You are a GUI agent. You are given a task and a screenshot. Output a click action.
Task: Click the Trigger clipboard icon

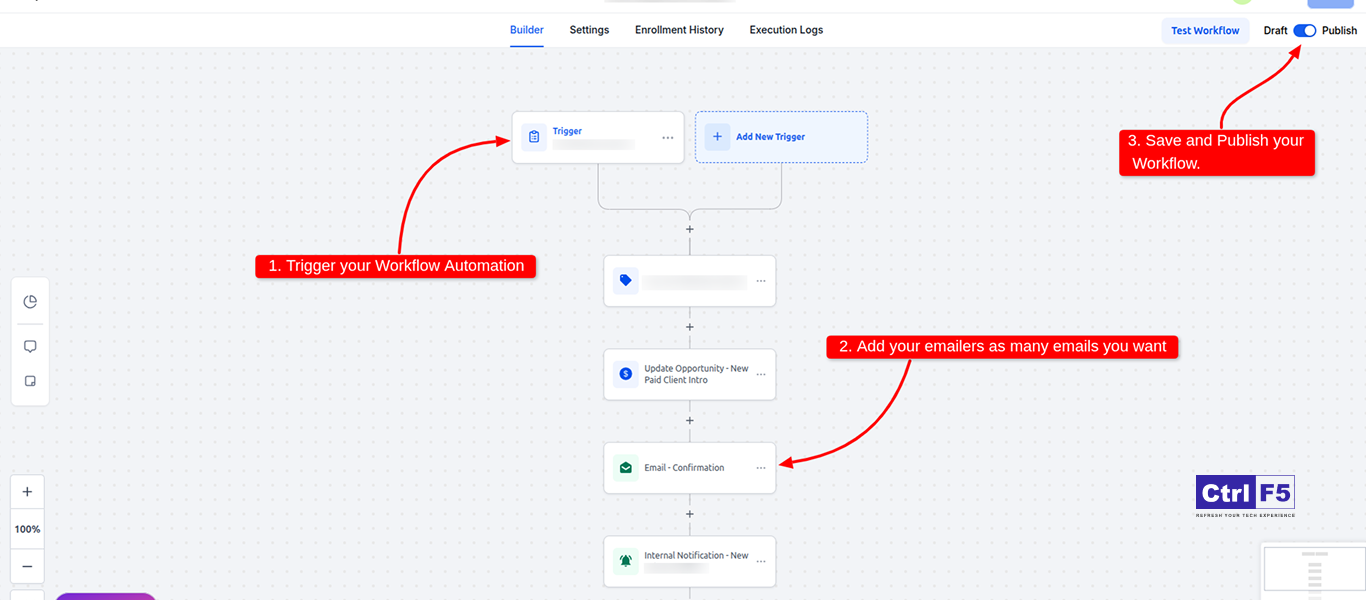click(x=534, y=137)
